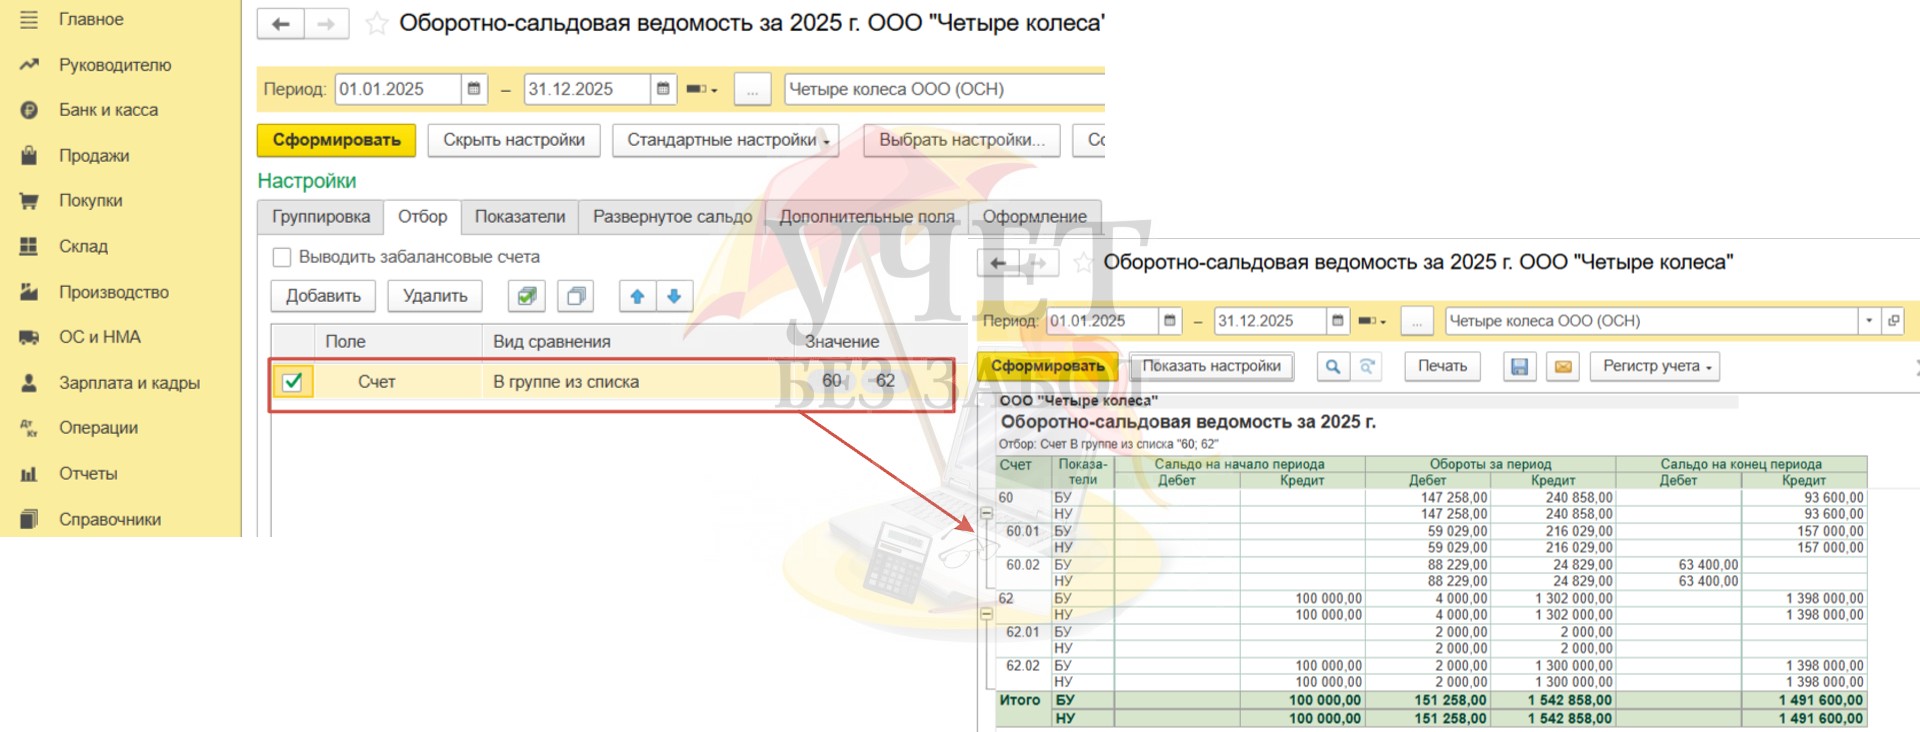Move filter row up with blue arrow

pyautogui.click(x=637, y=296)
